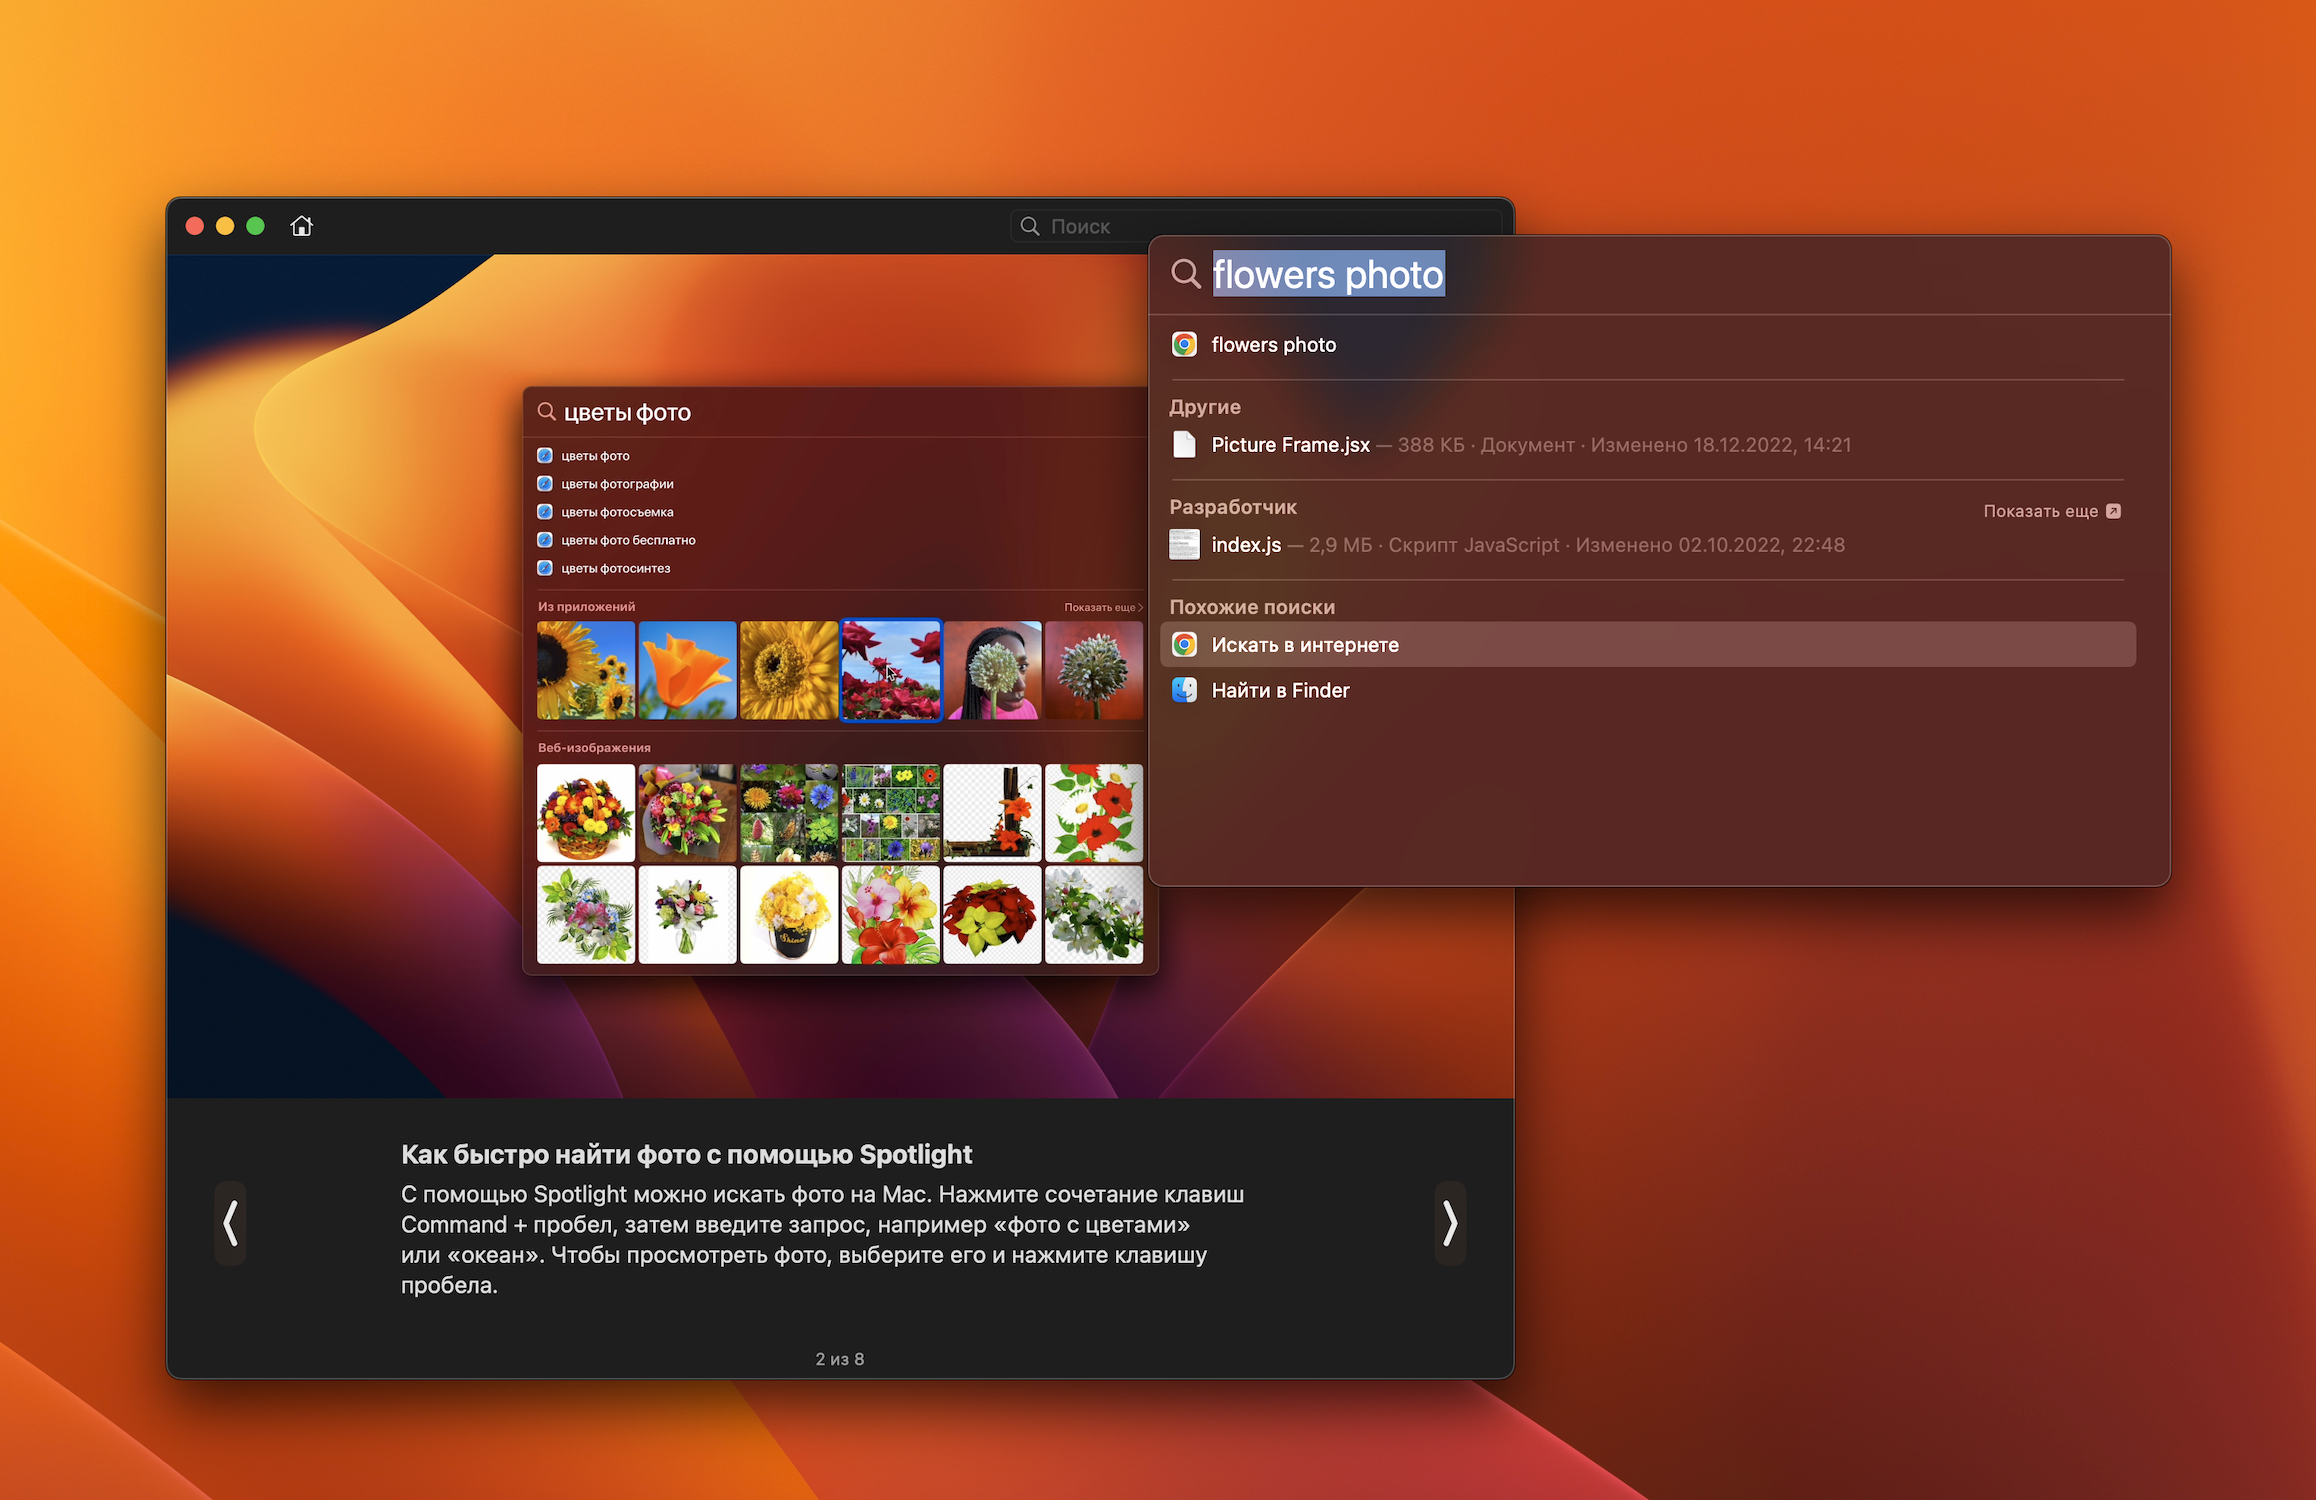2316x1500 pixels.
Task: Click Chrome icon next to Искать в интернете
Action: (1184, 645)
